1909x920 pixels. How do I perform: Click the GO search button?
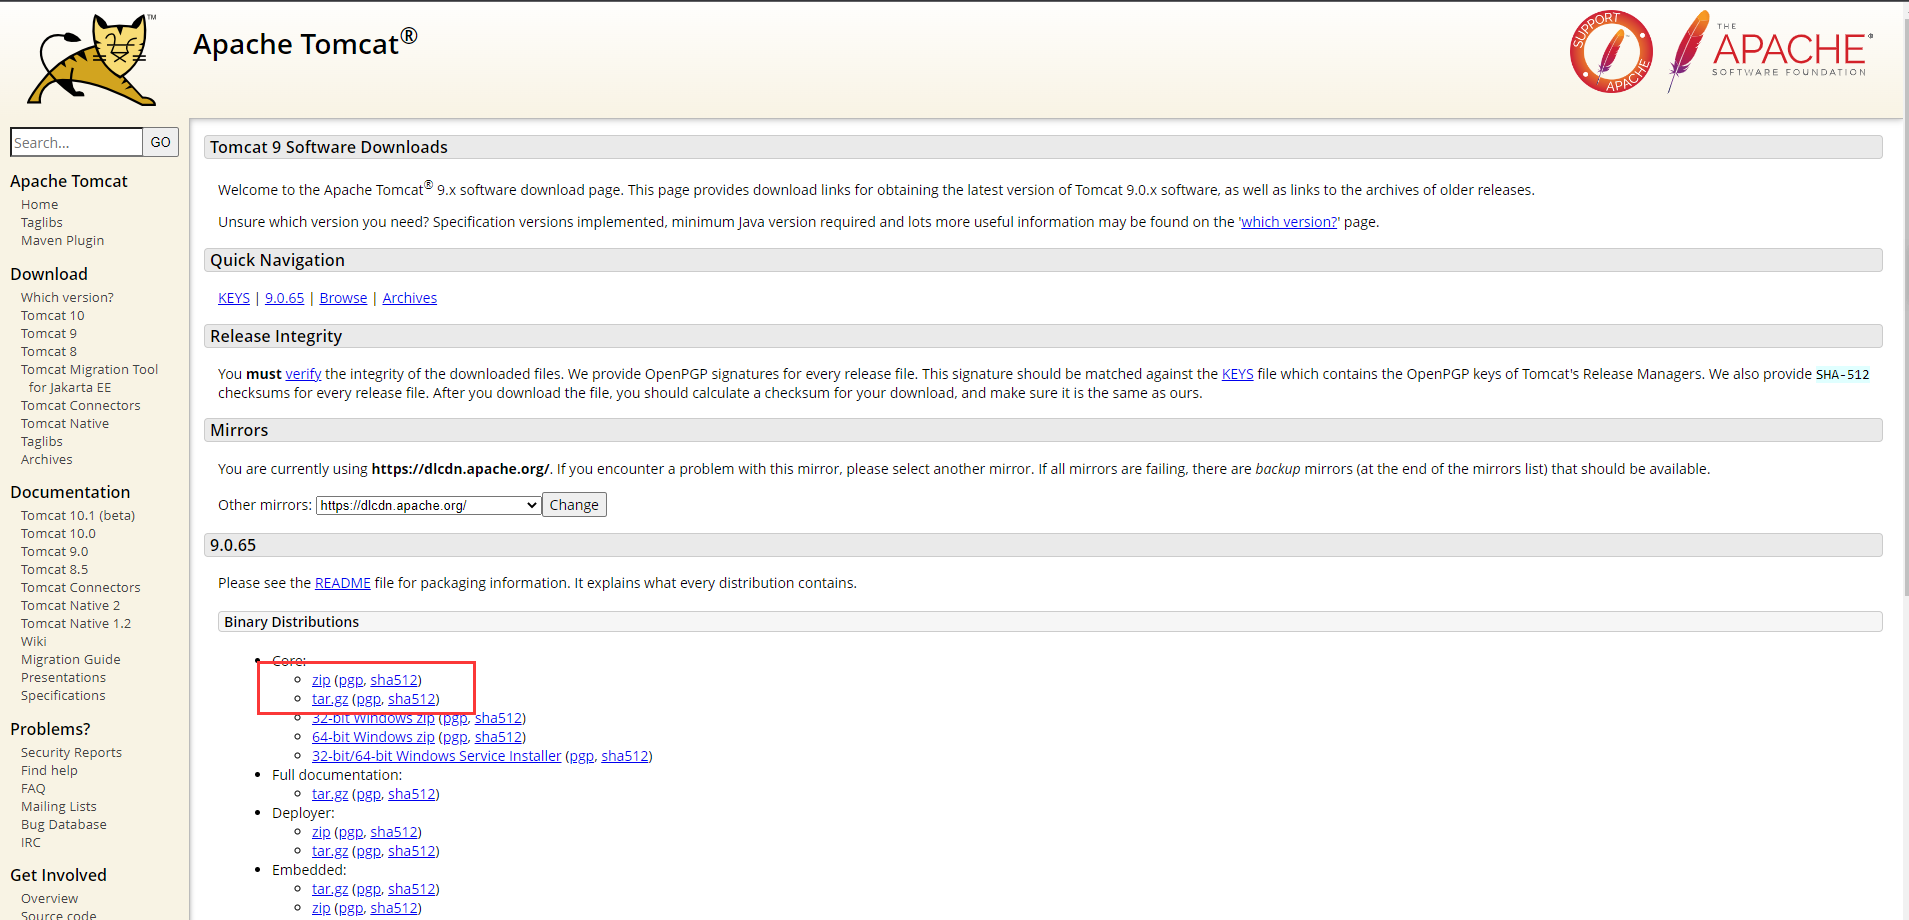tap(160, 143)
